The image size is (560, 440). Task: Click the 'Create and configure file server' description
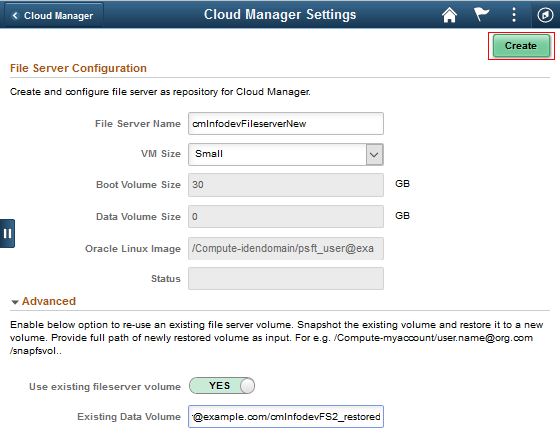tap(160, 92)
